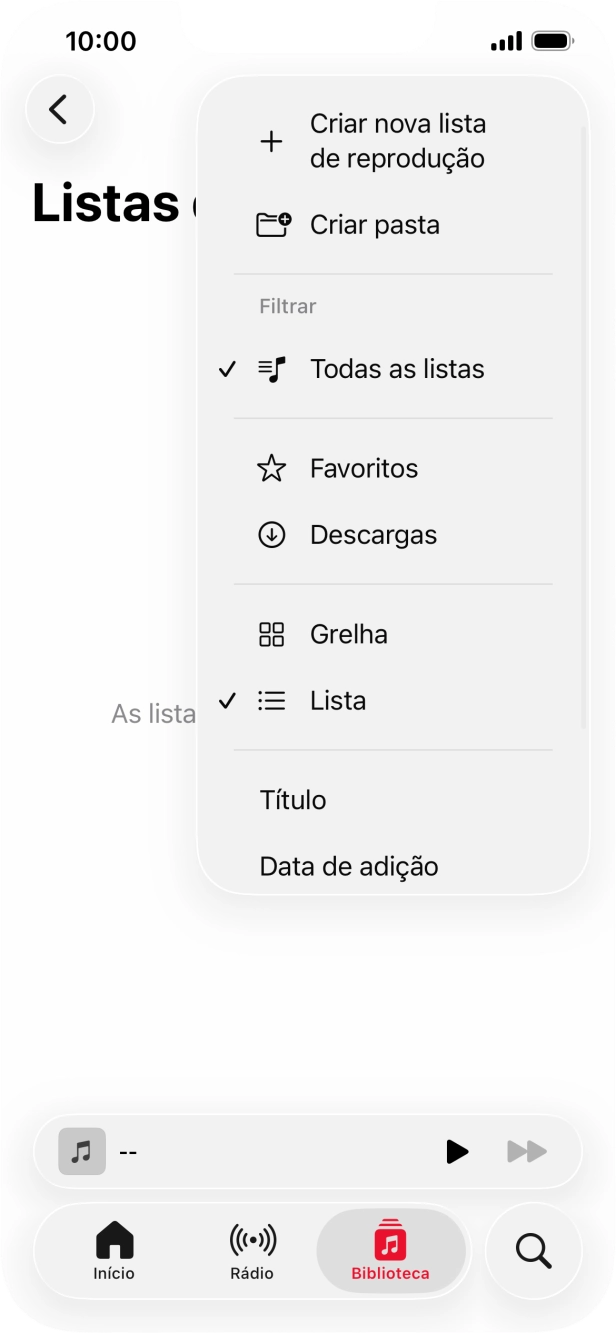Tap Criar nova lista de reprodução
616x1333 pixels.
pyautogui.click(x=398, y=141)
